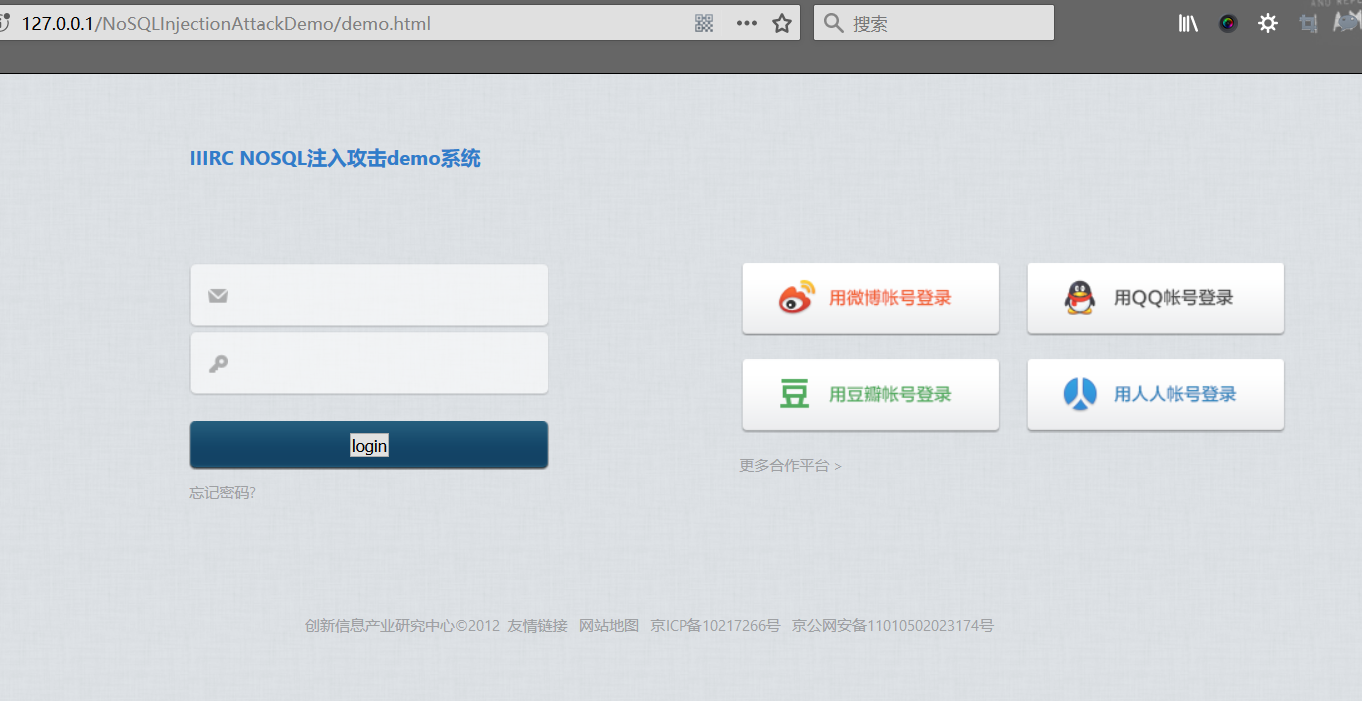1362x701 pixels.
Task: Choose the Douban account login button
Action: (870, 395)
